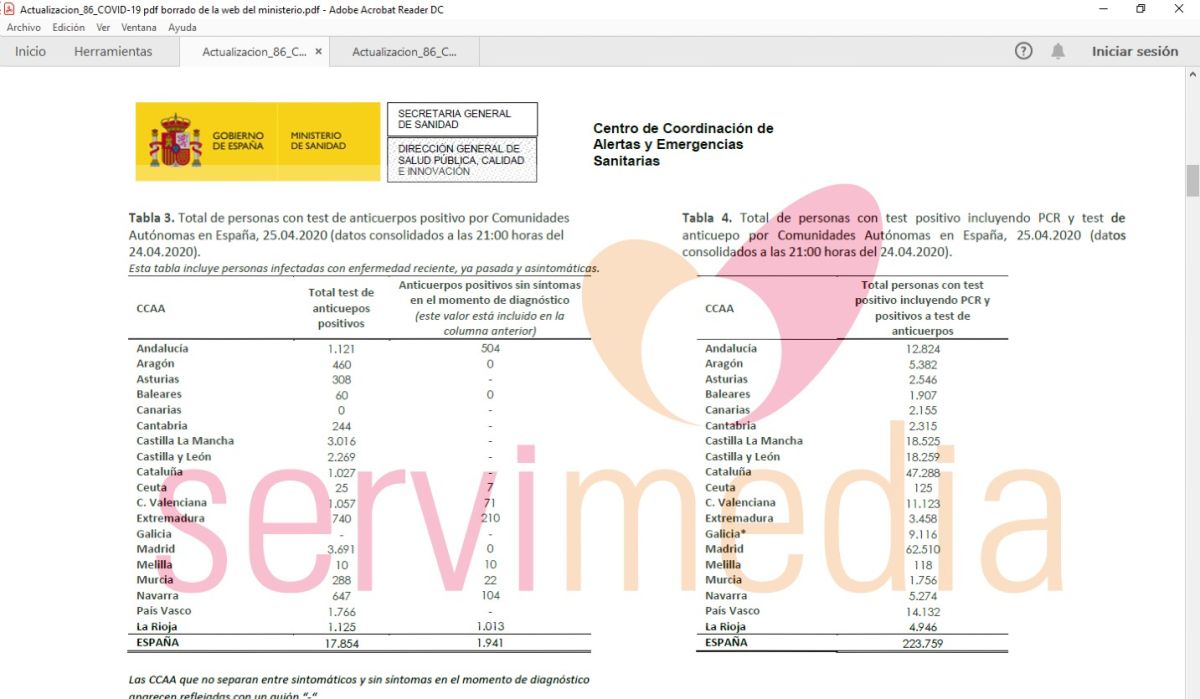Open the Edición menu
The image size is (1200, 699).
68,27
